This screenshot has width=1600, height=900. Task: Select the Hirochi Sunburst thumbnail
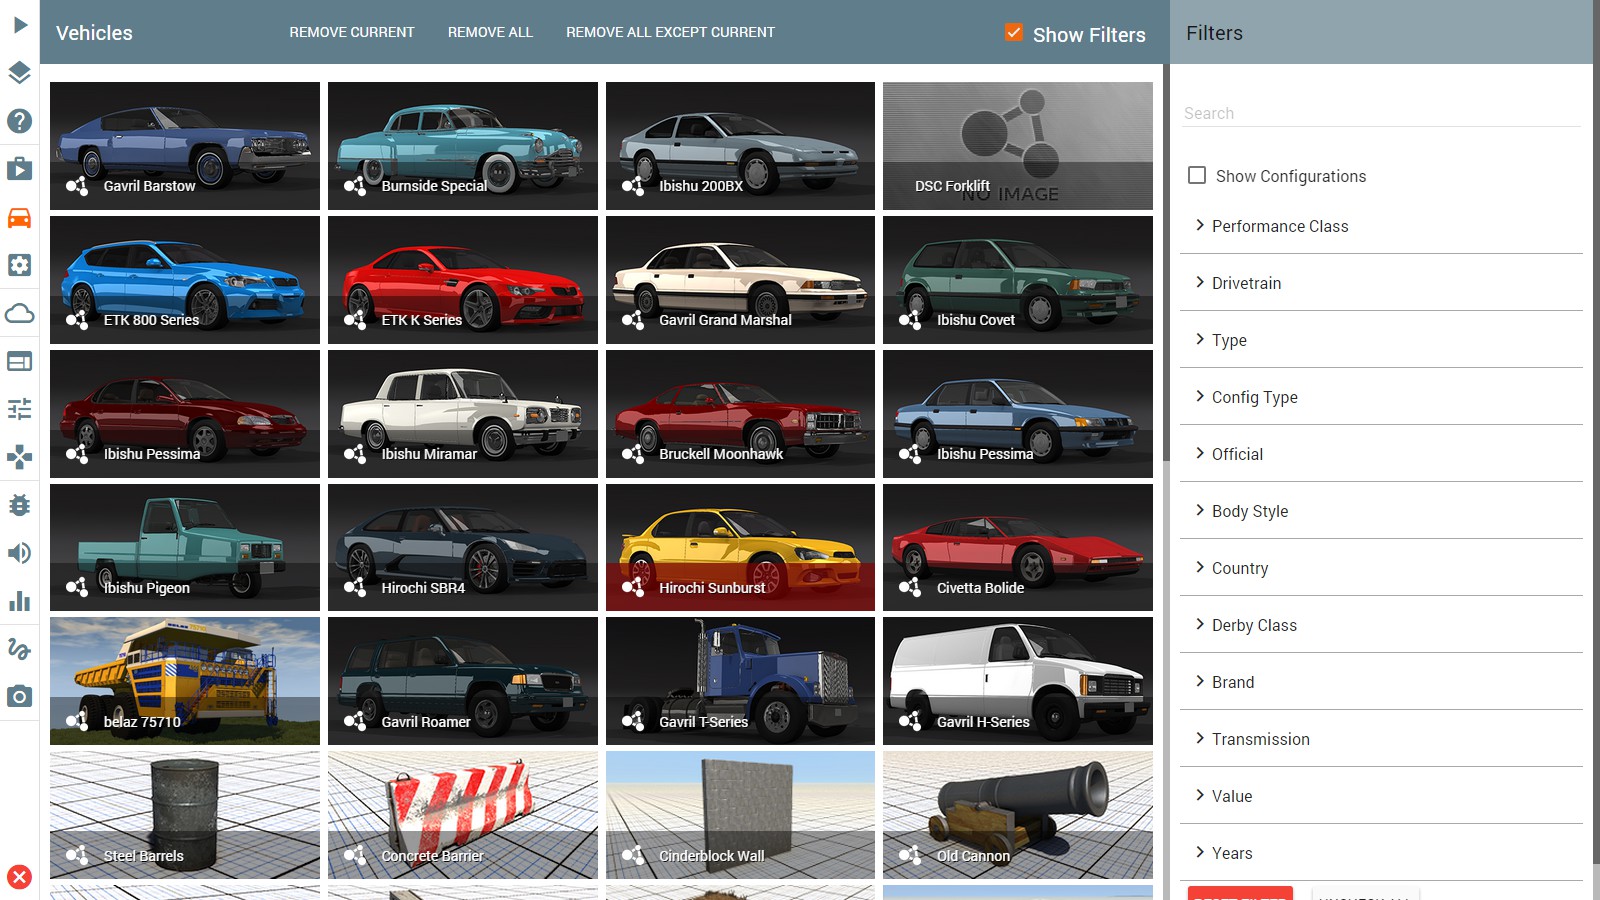[740, 547]
